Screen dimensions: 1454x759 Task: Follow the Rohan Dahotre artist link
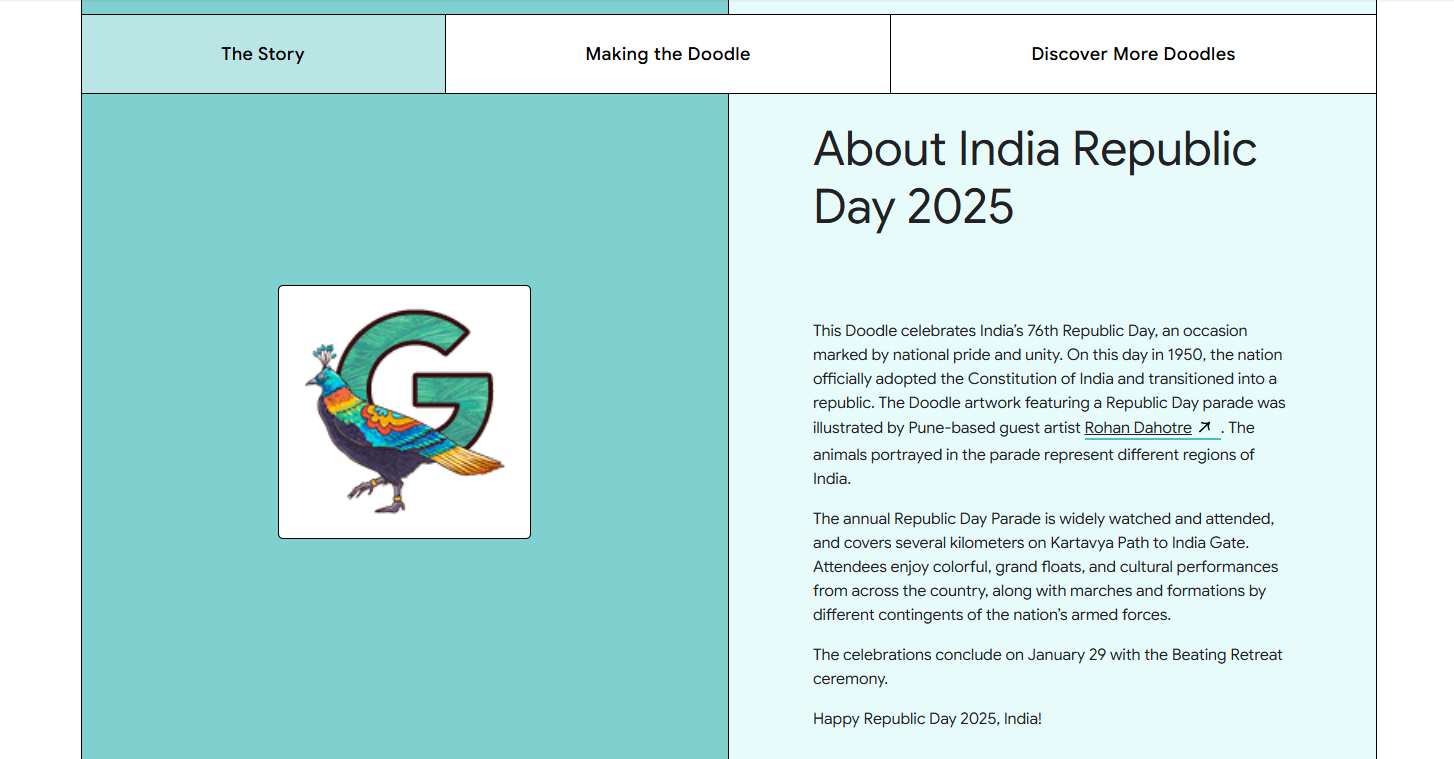point(1137,428)
